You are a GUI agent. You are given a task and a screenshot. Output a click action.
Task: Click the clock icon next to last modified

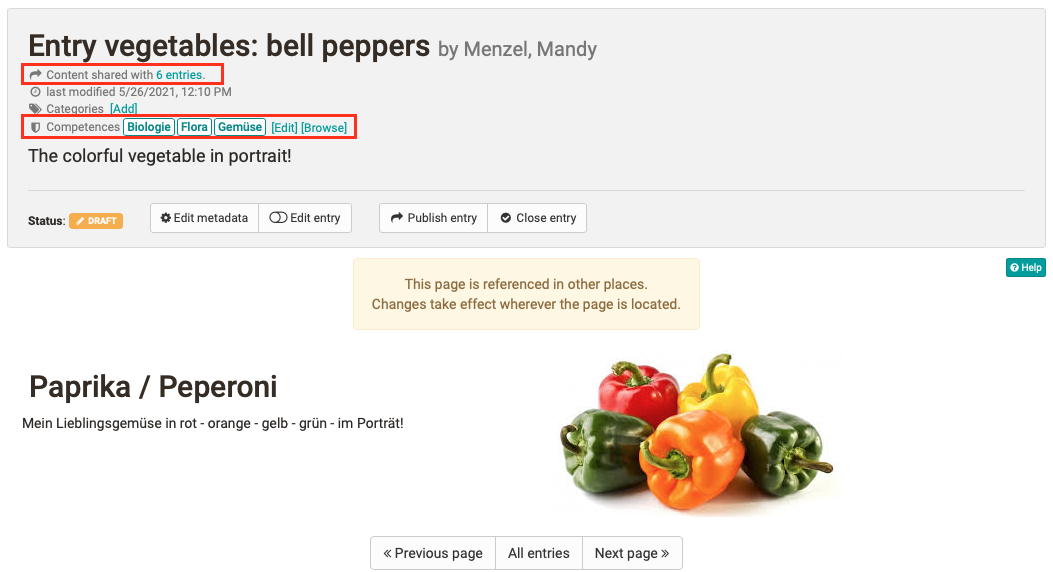pyautogui.click(x=36, y=92)
